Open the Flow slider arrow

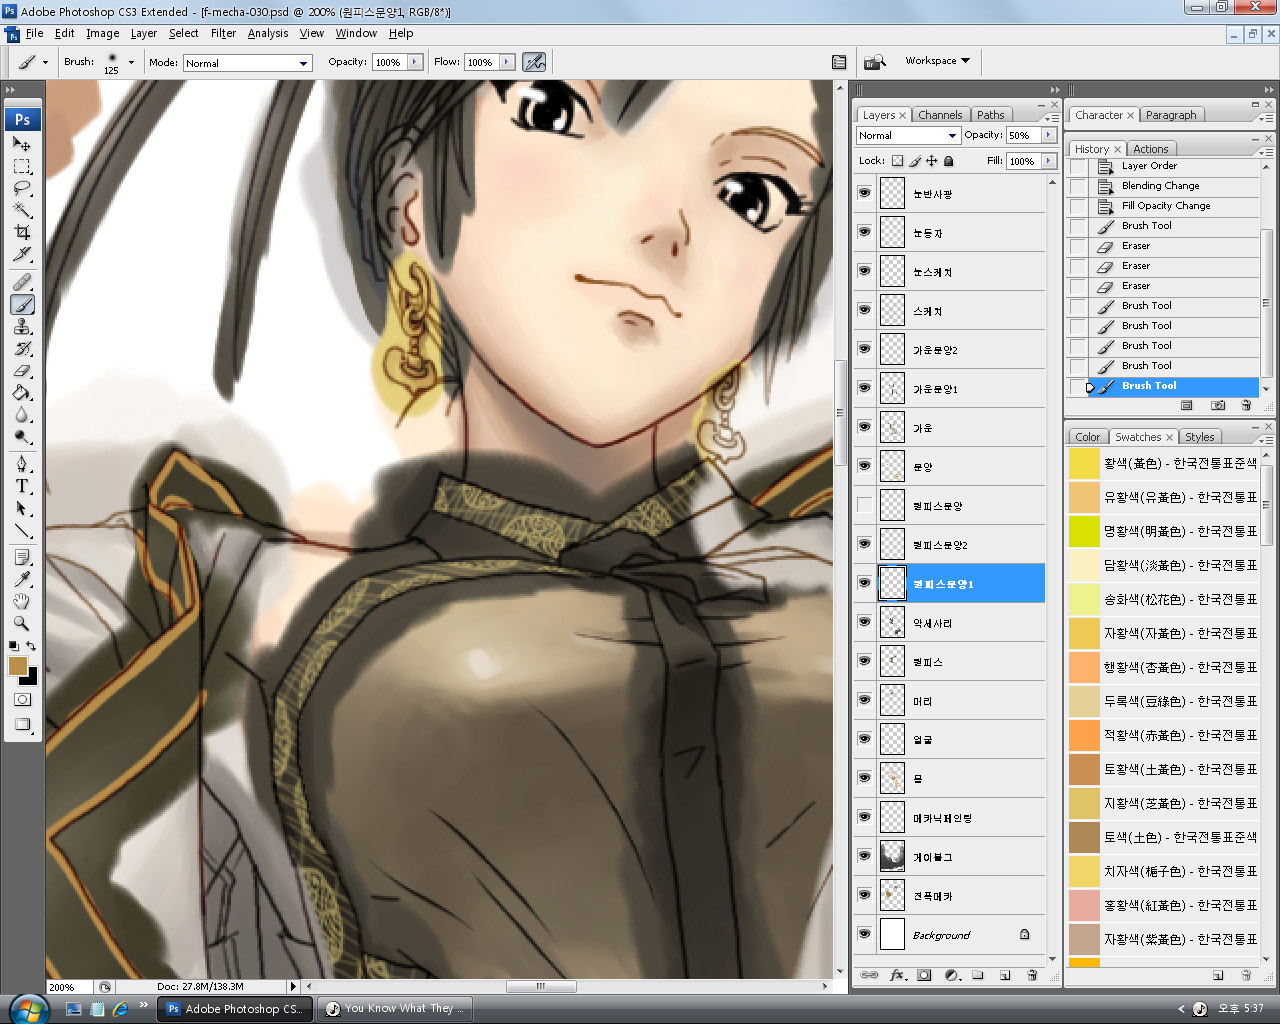[506, 62]
